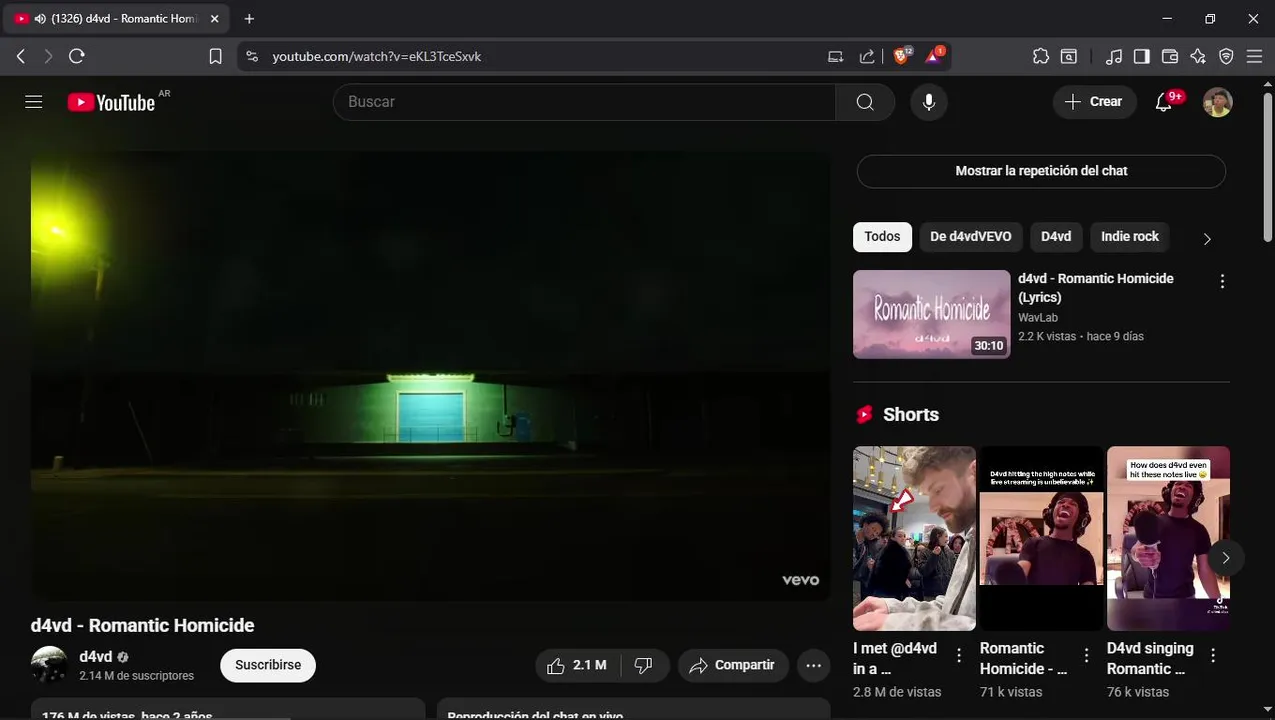Open Brave Shields lion icon

902,56
